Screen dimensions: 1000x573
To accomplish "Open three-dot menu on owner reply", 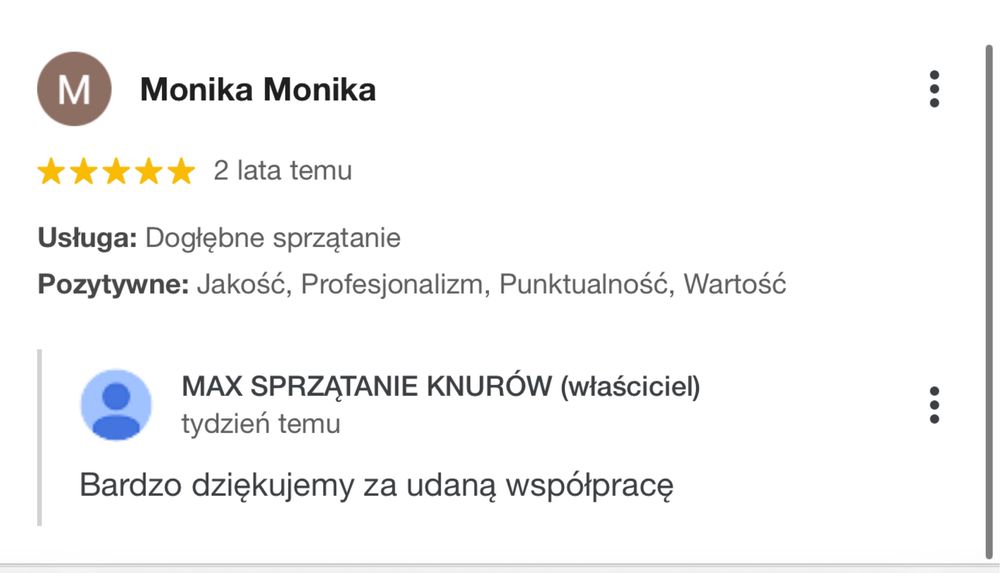I will [934, 404].
